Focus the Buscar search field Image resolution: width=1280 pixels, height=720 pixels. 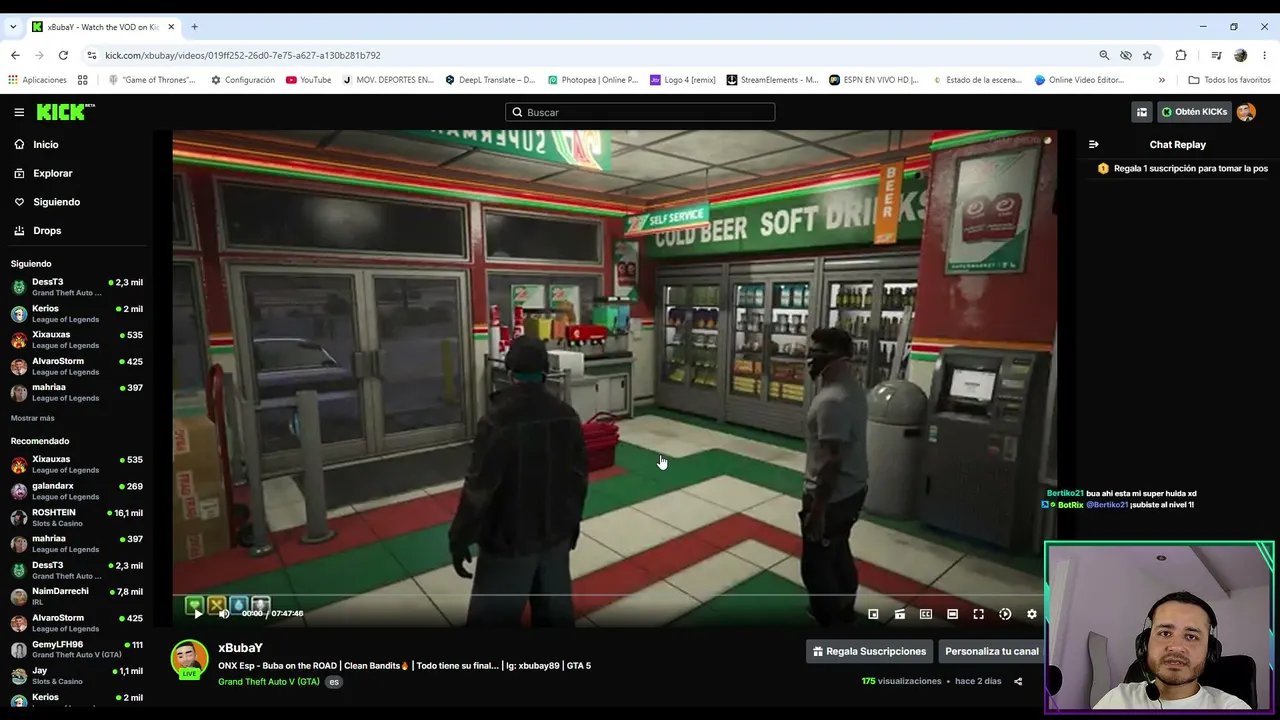pos(640,112)
